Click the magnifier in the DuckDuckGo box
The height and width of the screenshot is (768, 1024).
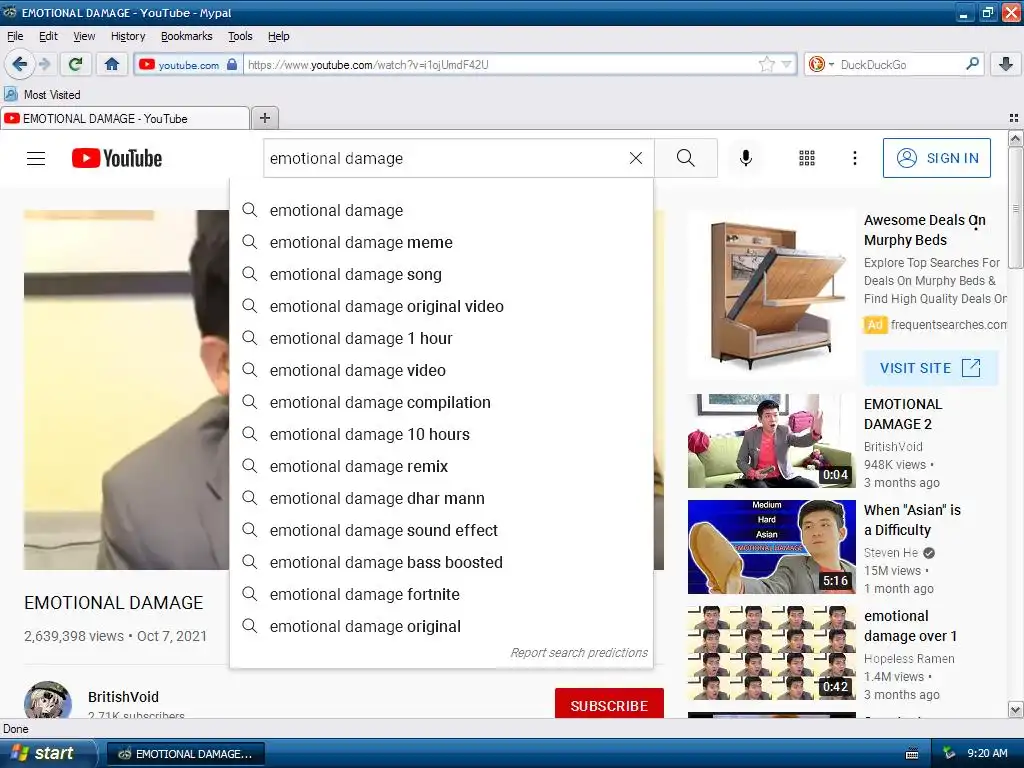click(x=972, y=64)
